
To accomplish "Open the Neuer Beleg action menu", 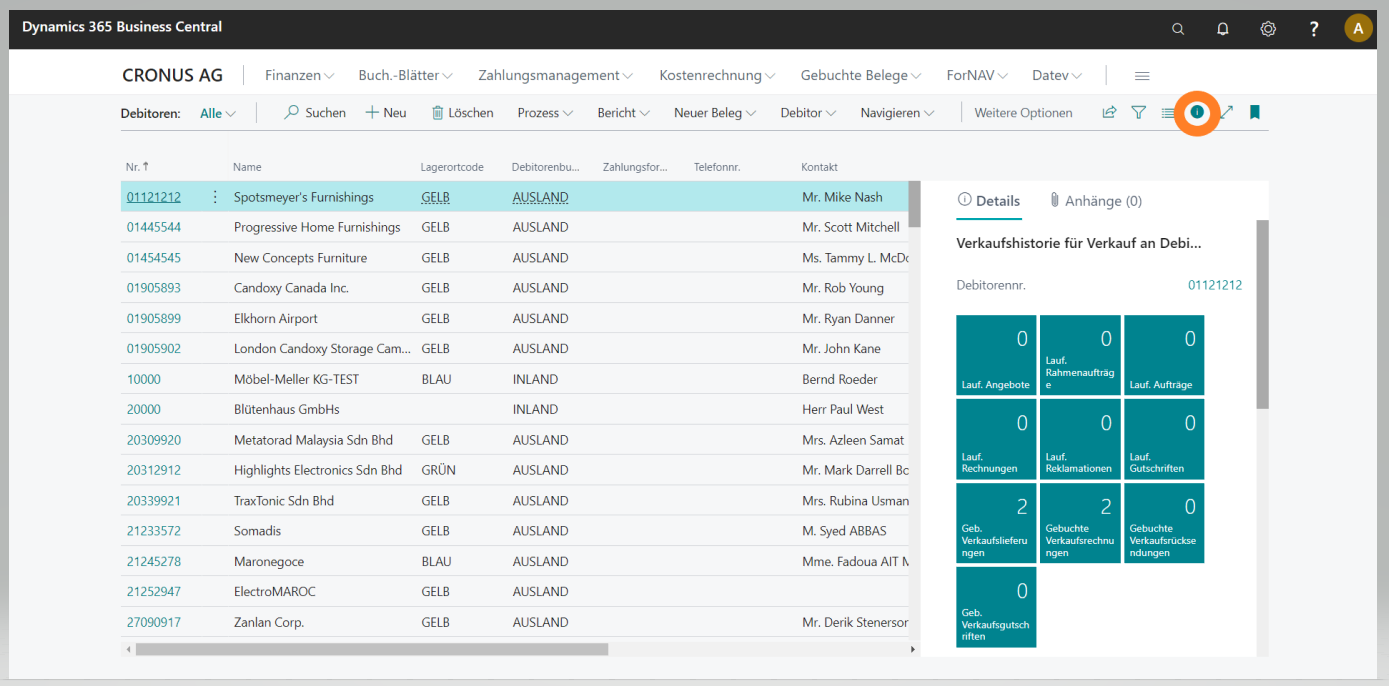I will [715, 113].
